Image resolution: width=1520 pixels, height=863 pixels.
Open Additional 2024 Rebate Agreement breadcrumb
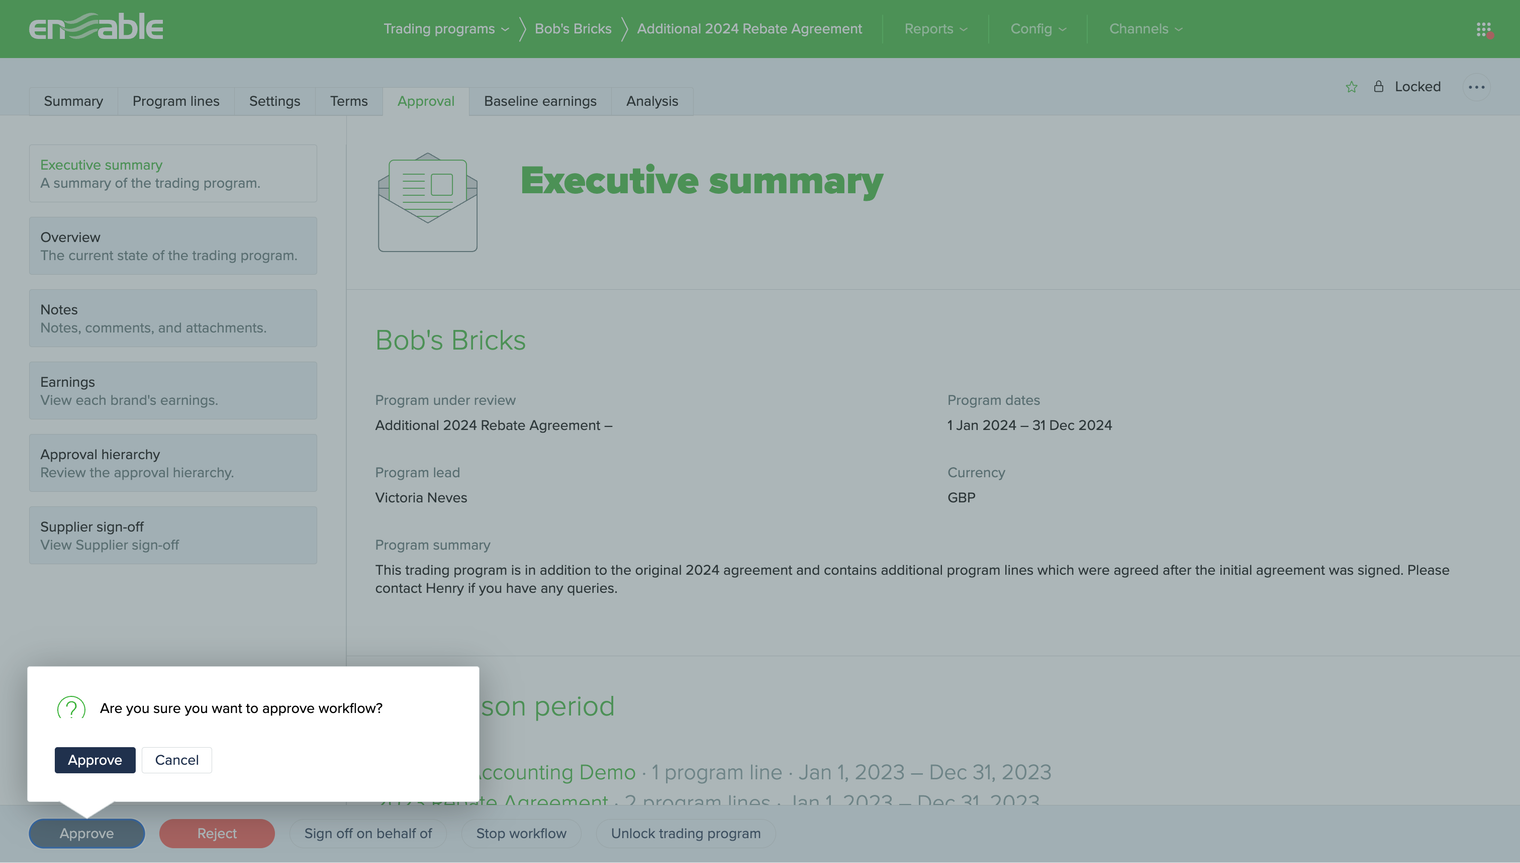coord(749,29)
